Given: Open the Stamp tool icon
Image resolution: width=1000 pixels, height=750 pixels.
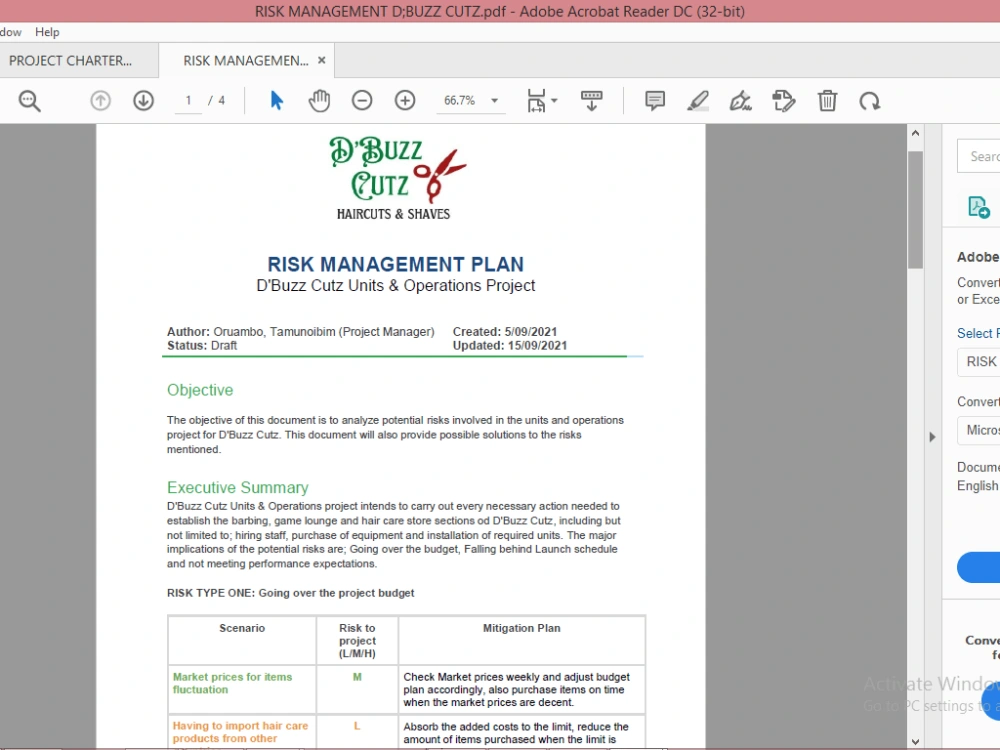Looking at the screenshot, I should pyautogui.click(x=784, y=101).
